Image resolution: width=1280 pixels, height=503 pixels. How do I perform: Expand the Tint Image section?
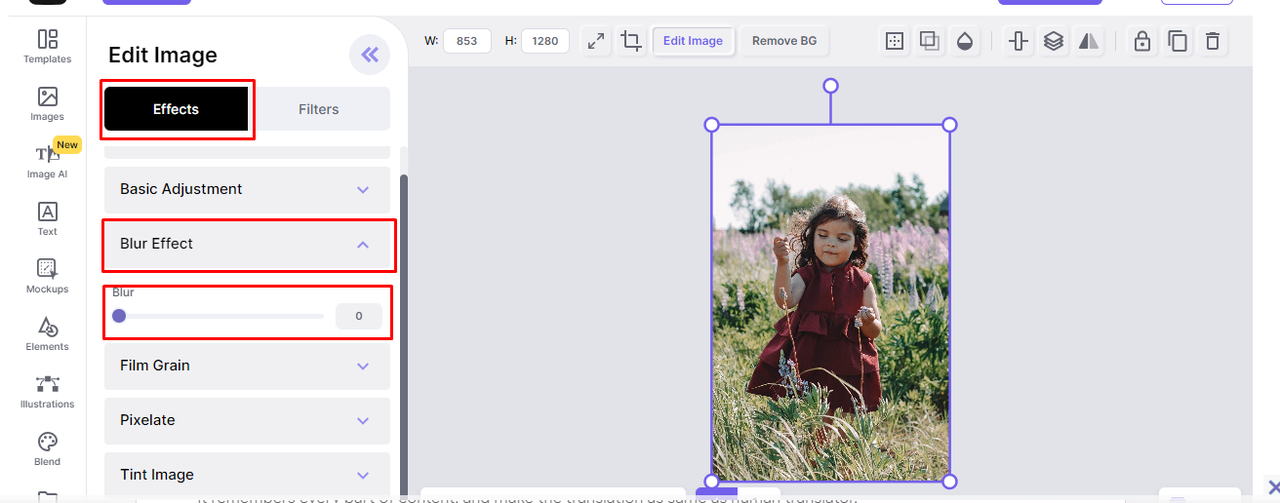[x=247, y=475]
